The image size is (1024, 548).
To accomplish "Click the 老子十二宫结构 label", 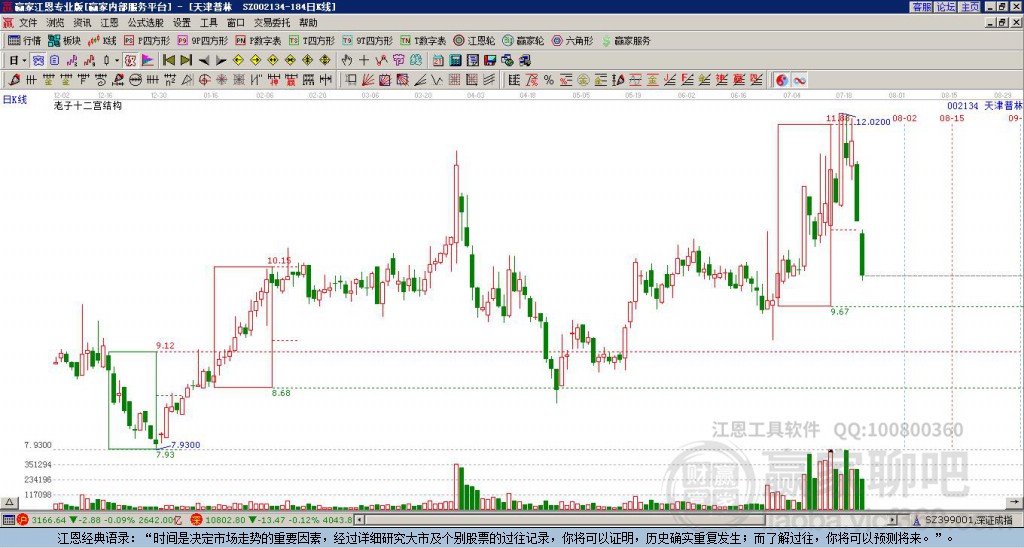I will click(88, 105).
